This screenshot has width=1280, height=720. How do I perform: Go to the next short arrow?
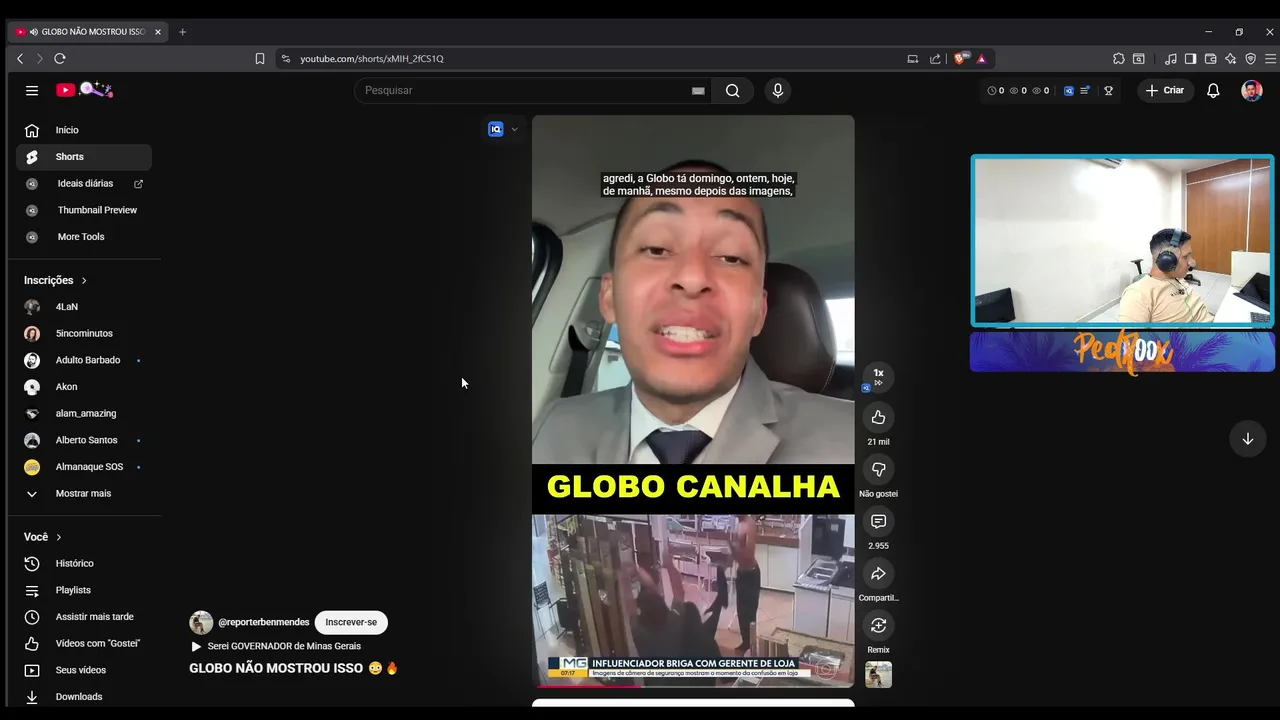click(x=1247, y=439)
